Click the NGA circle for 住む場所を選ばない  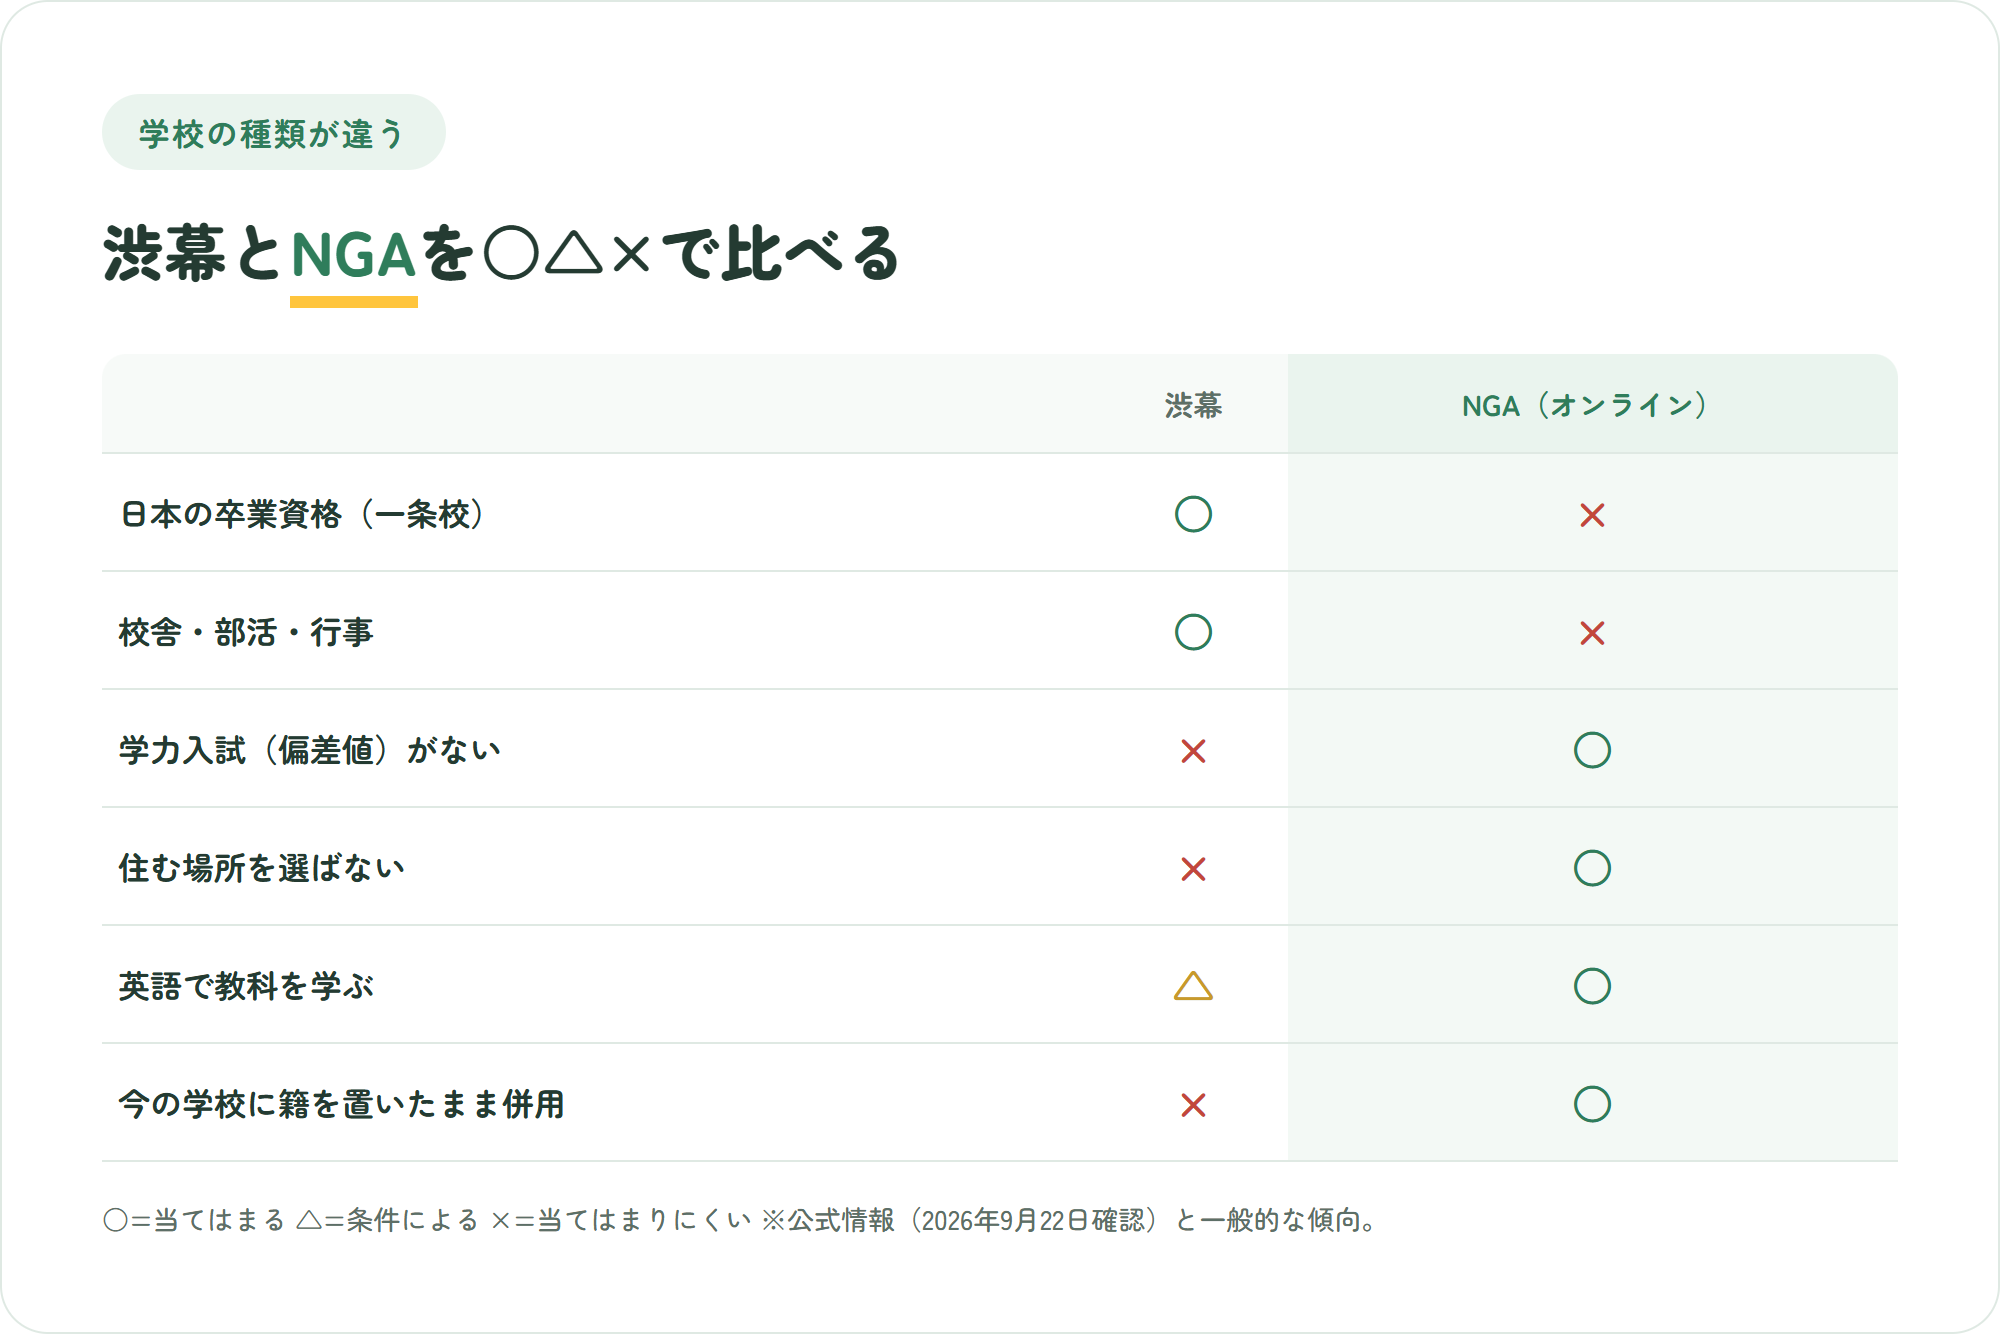(x=1592, y=868)
